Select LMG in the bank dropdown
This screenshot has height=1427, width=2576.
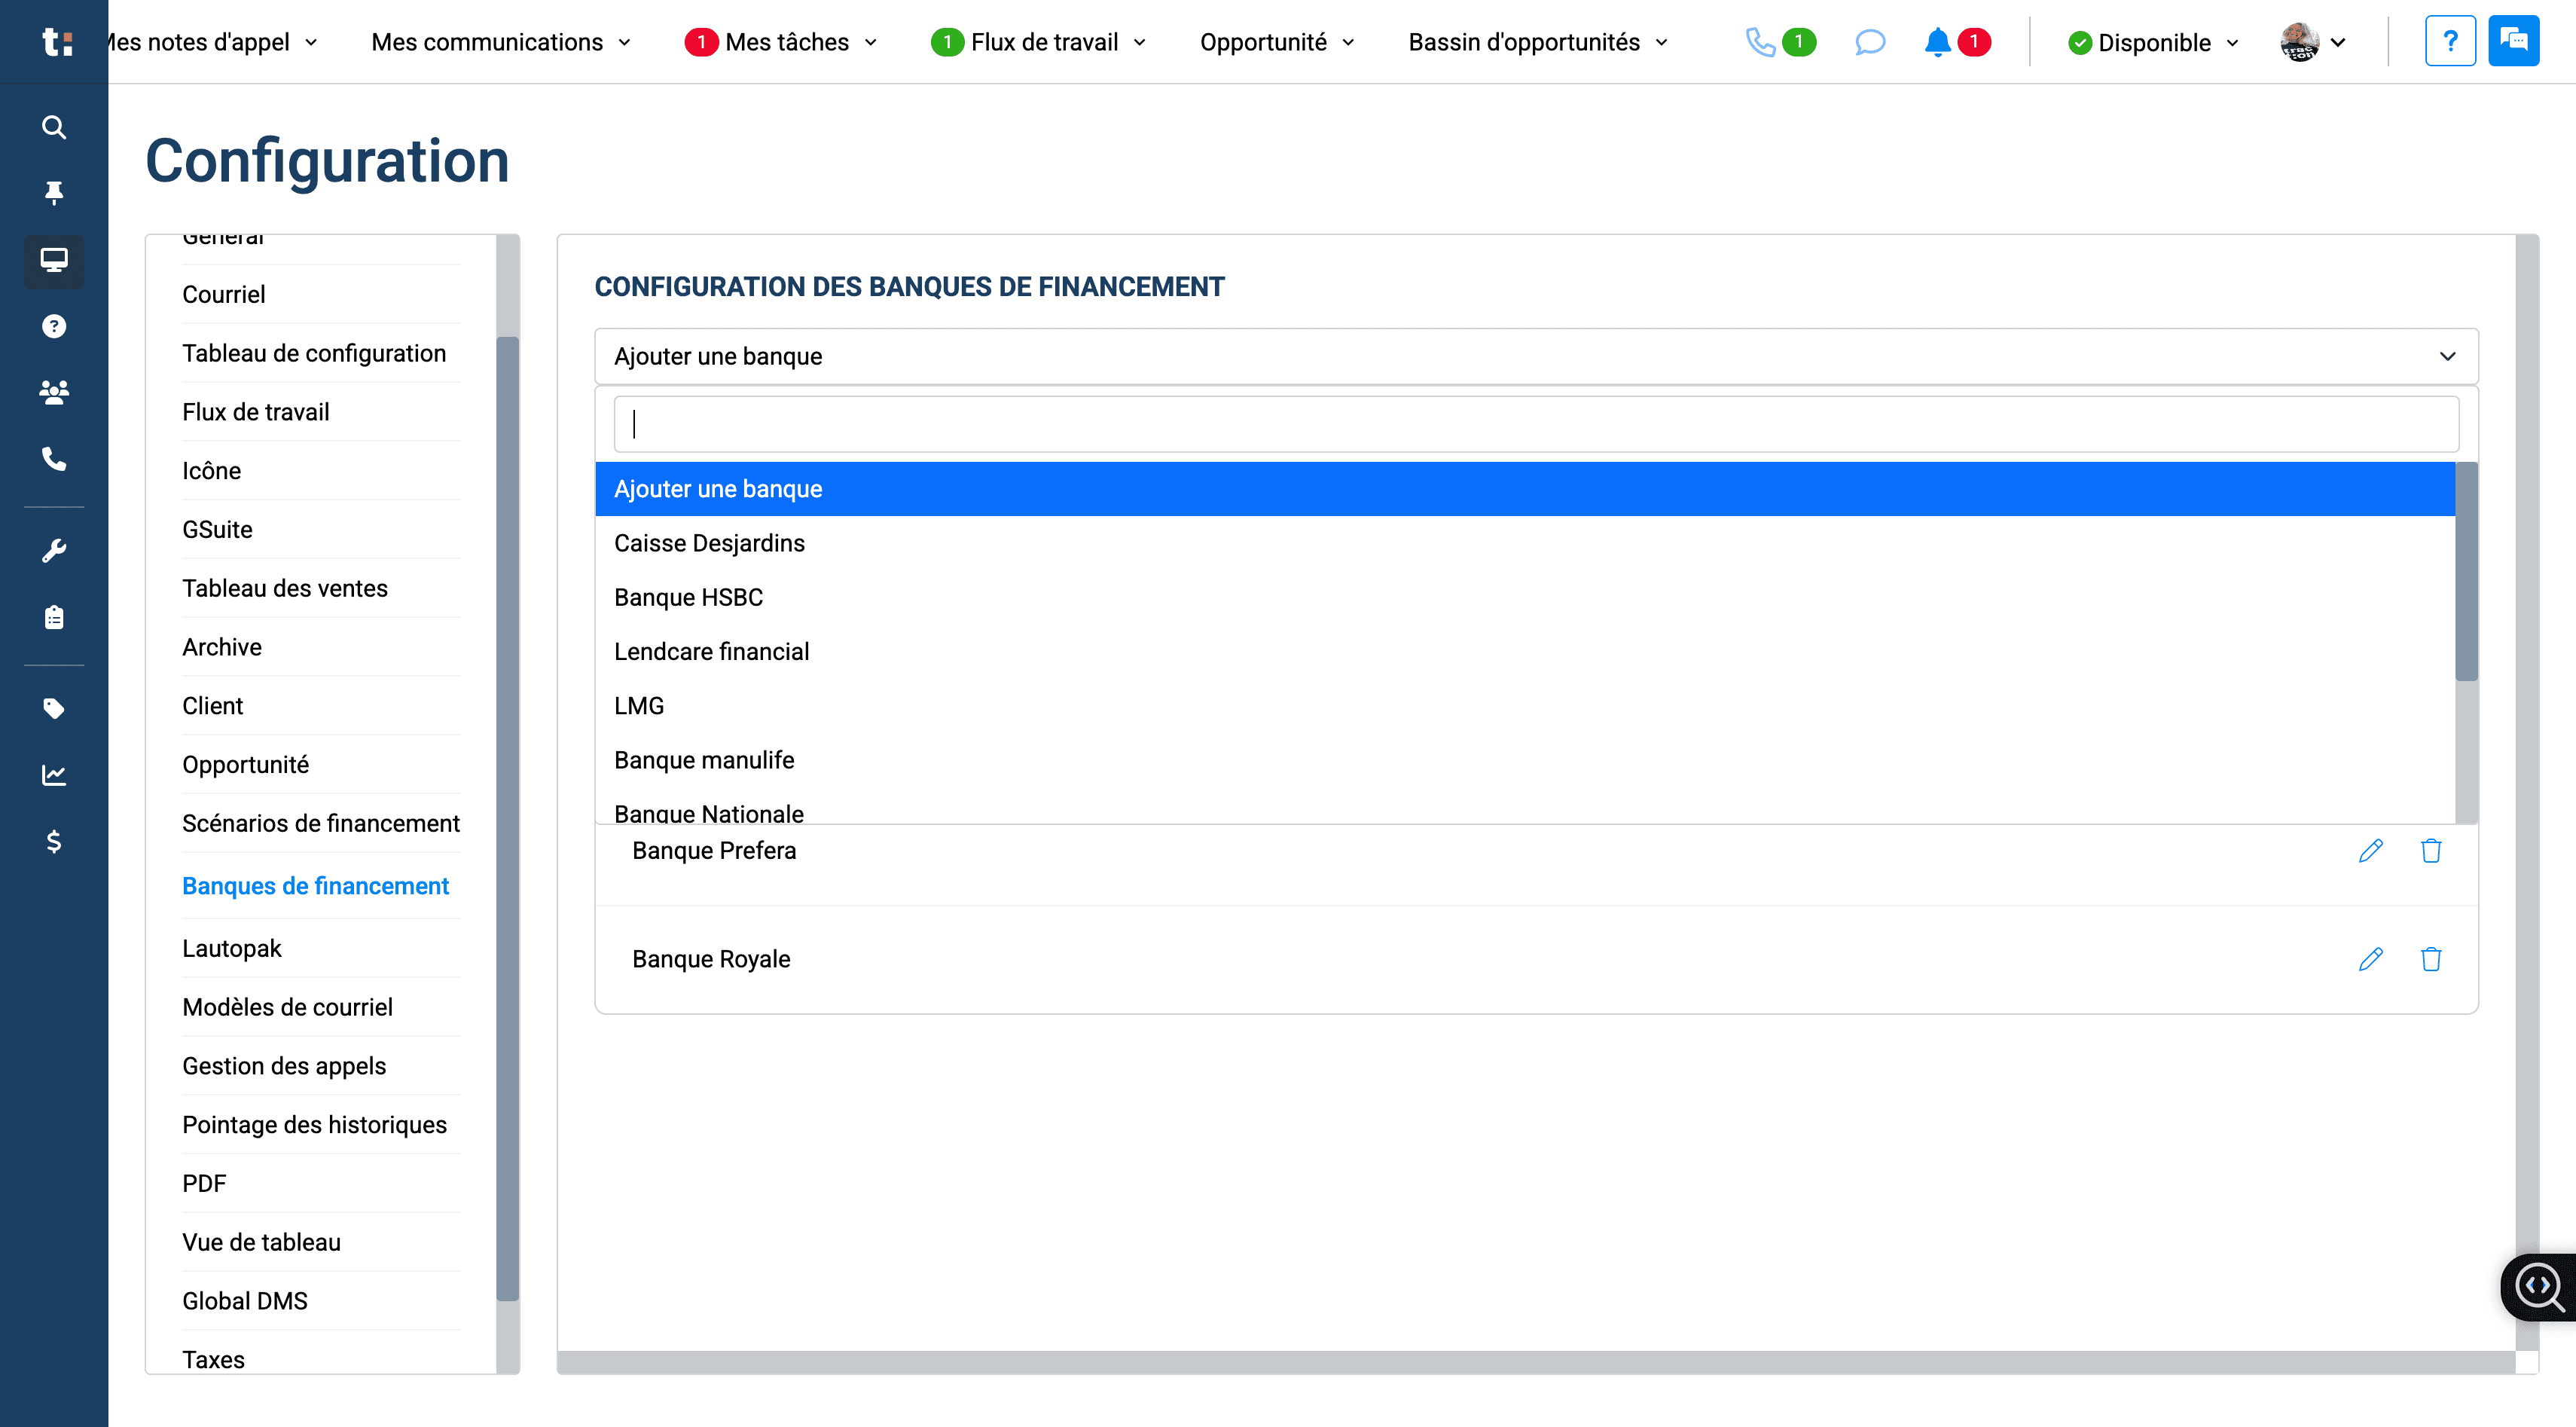pos(1525,706)
